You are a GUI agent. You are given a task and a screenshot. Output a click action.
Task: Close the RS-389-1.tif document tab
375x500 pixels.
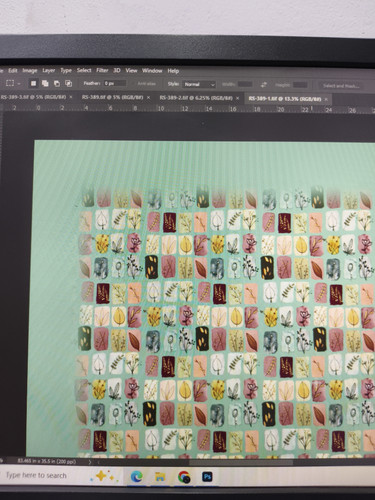pyautogui.click(x=326, y=99)
